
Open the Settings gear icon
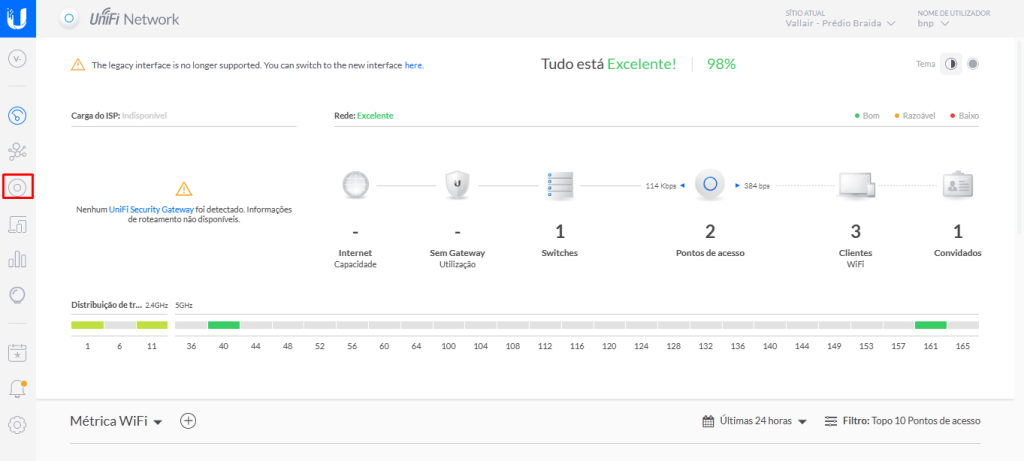(x=17, y=424)
